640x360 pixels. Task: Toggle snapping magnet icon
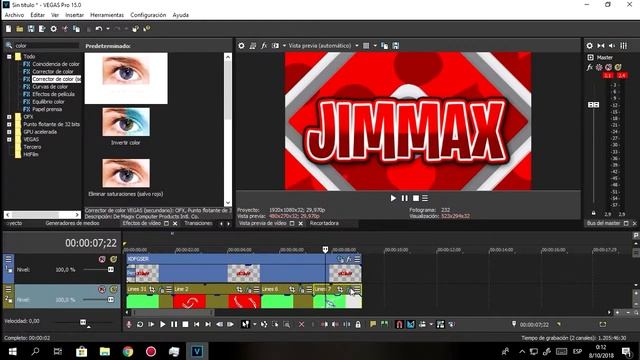tap(399, 324)
